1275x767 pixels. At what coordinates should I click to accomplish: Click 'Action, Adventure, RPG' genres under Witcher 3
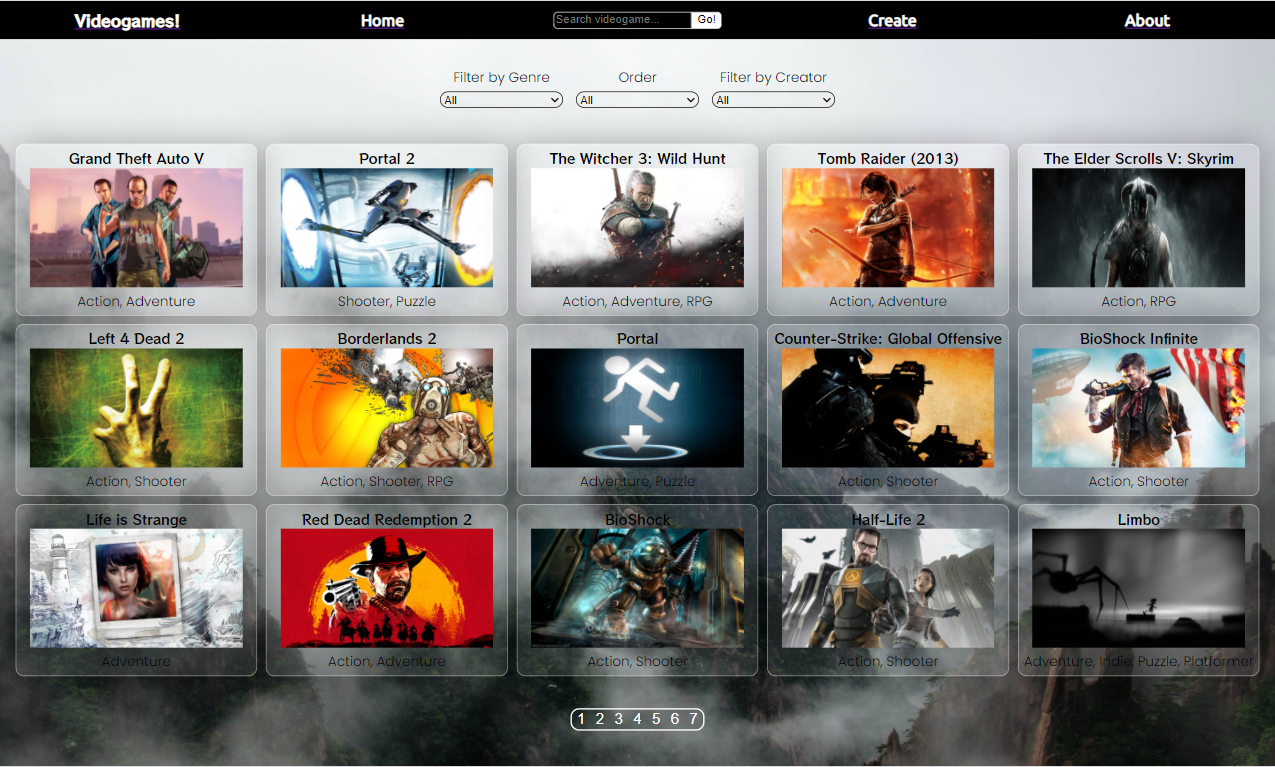[637, 301]
